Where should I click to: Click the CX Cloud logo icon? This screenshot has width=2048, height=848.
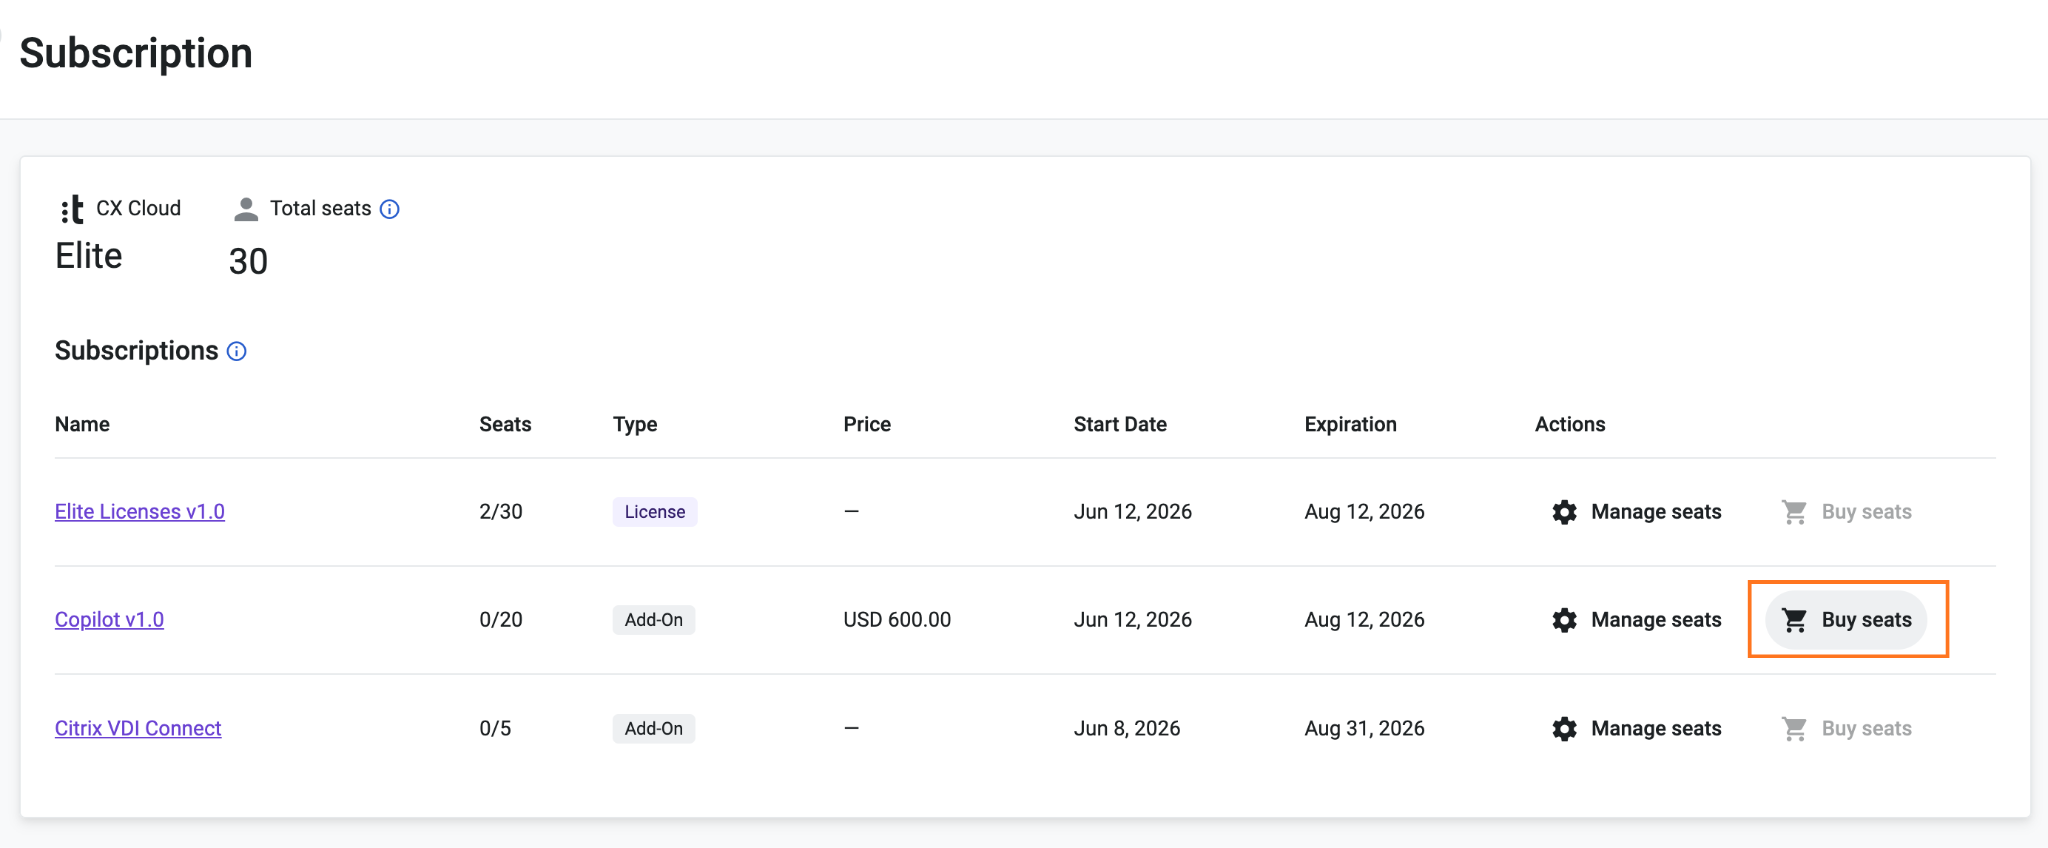(72, 209)
